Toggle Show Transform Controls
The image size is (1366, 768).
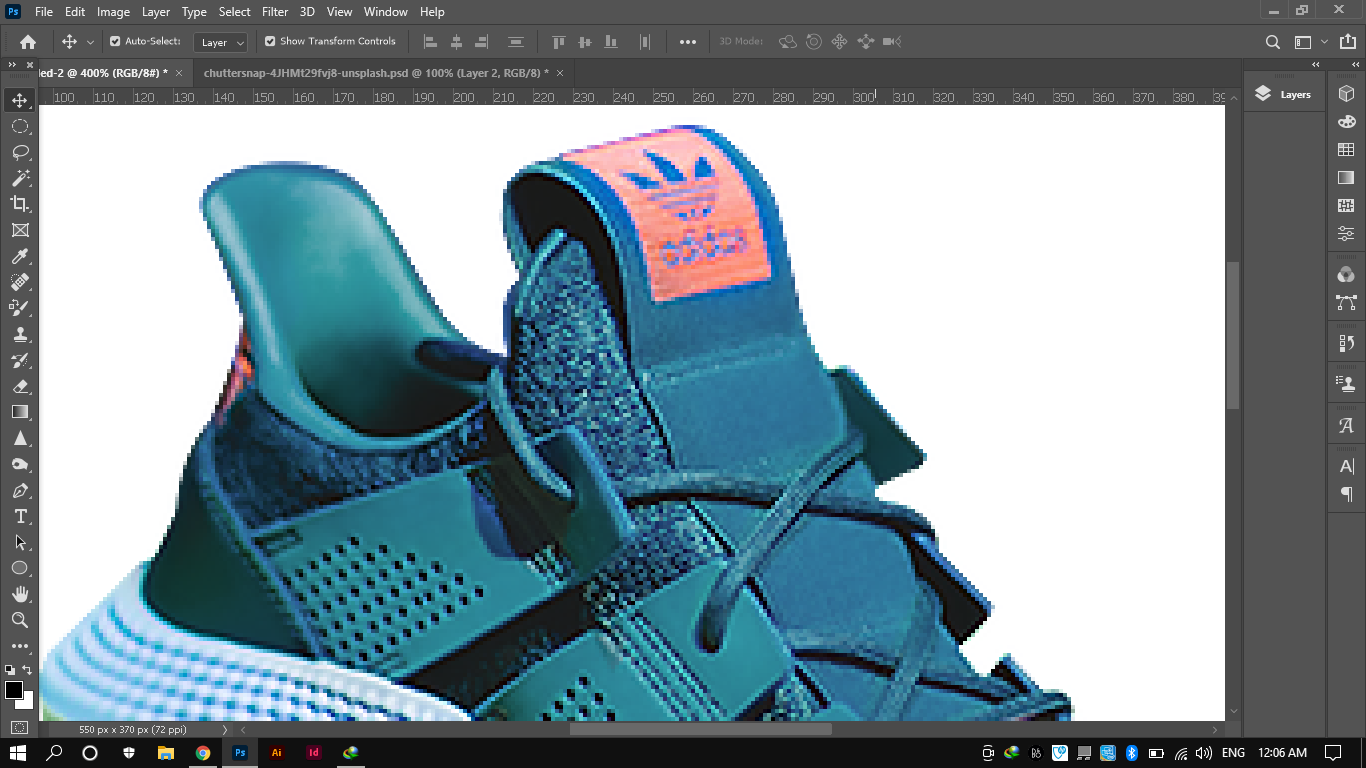pyautogui.click(x=270, y=41)
